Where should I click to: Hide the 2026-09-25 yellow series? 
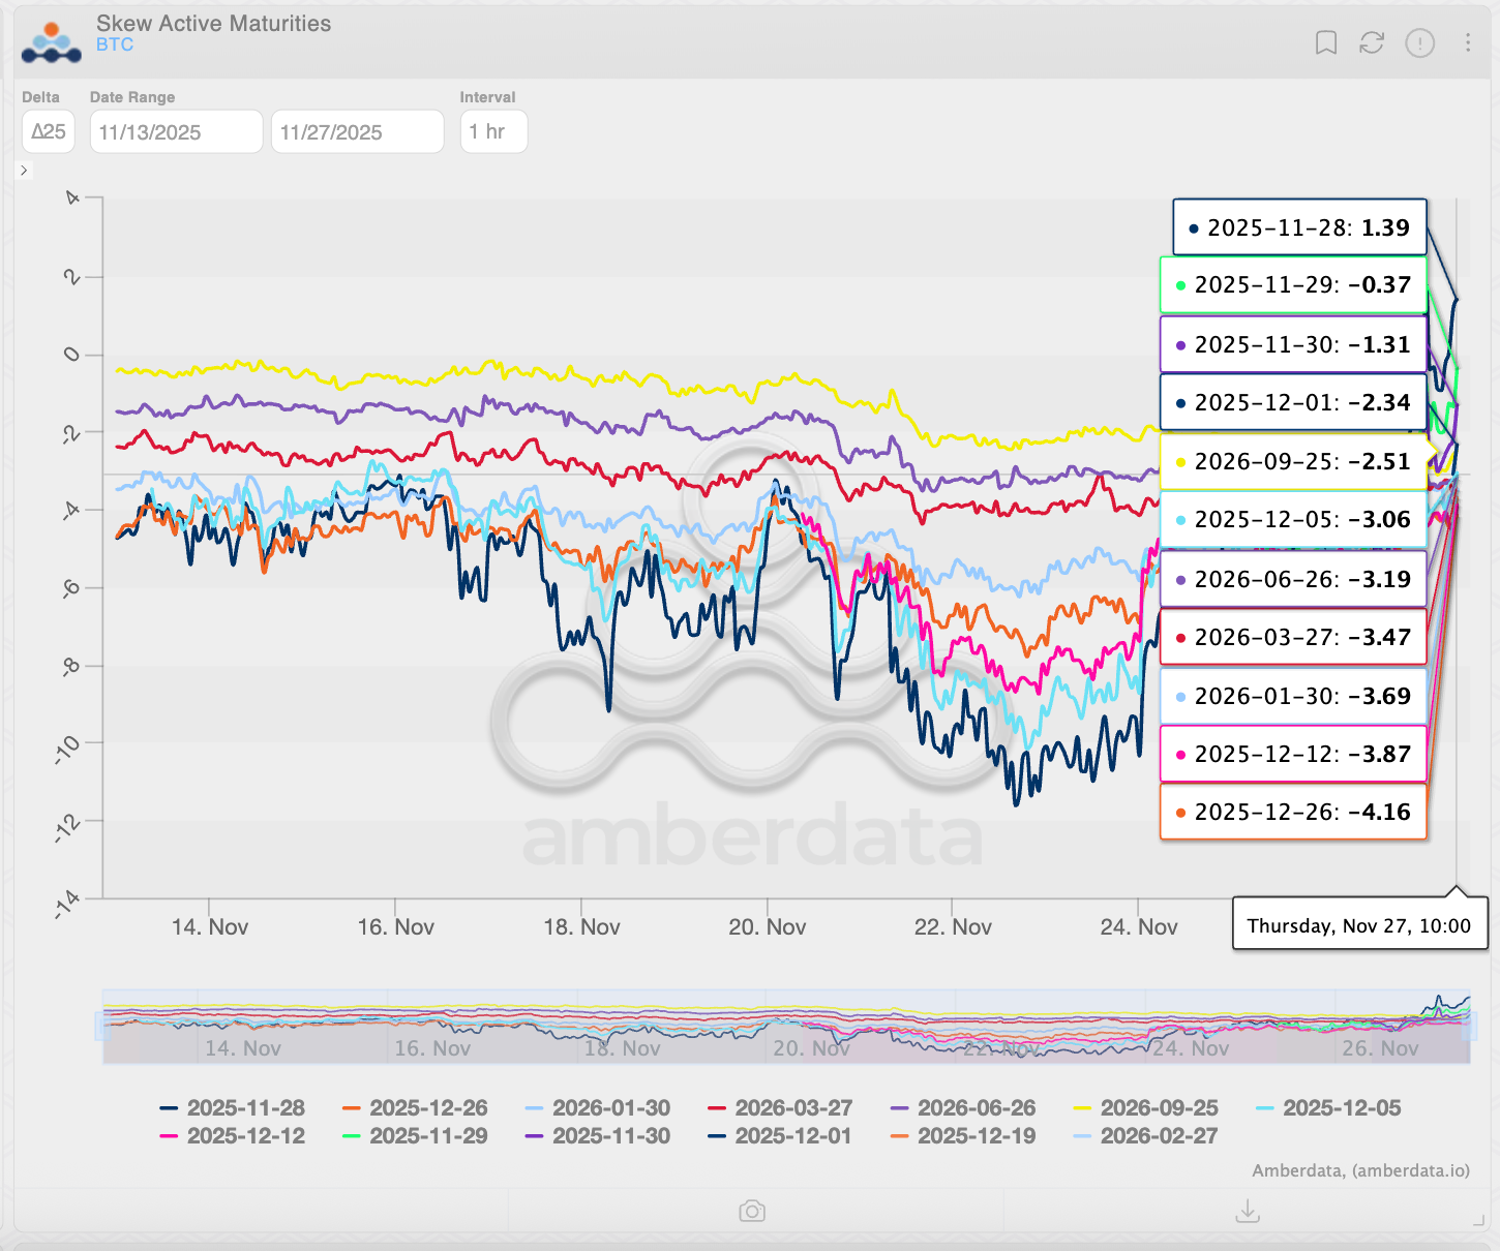coord(1160,1108)
